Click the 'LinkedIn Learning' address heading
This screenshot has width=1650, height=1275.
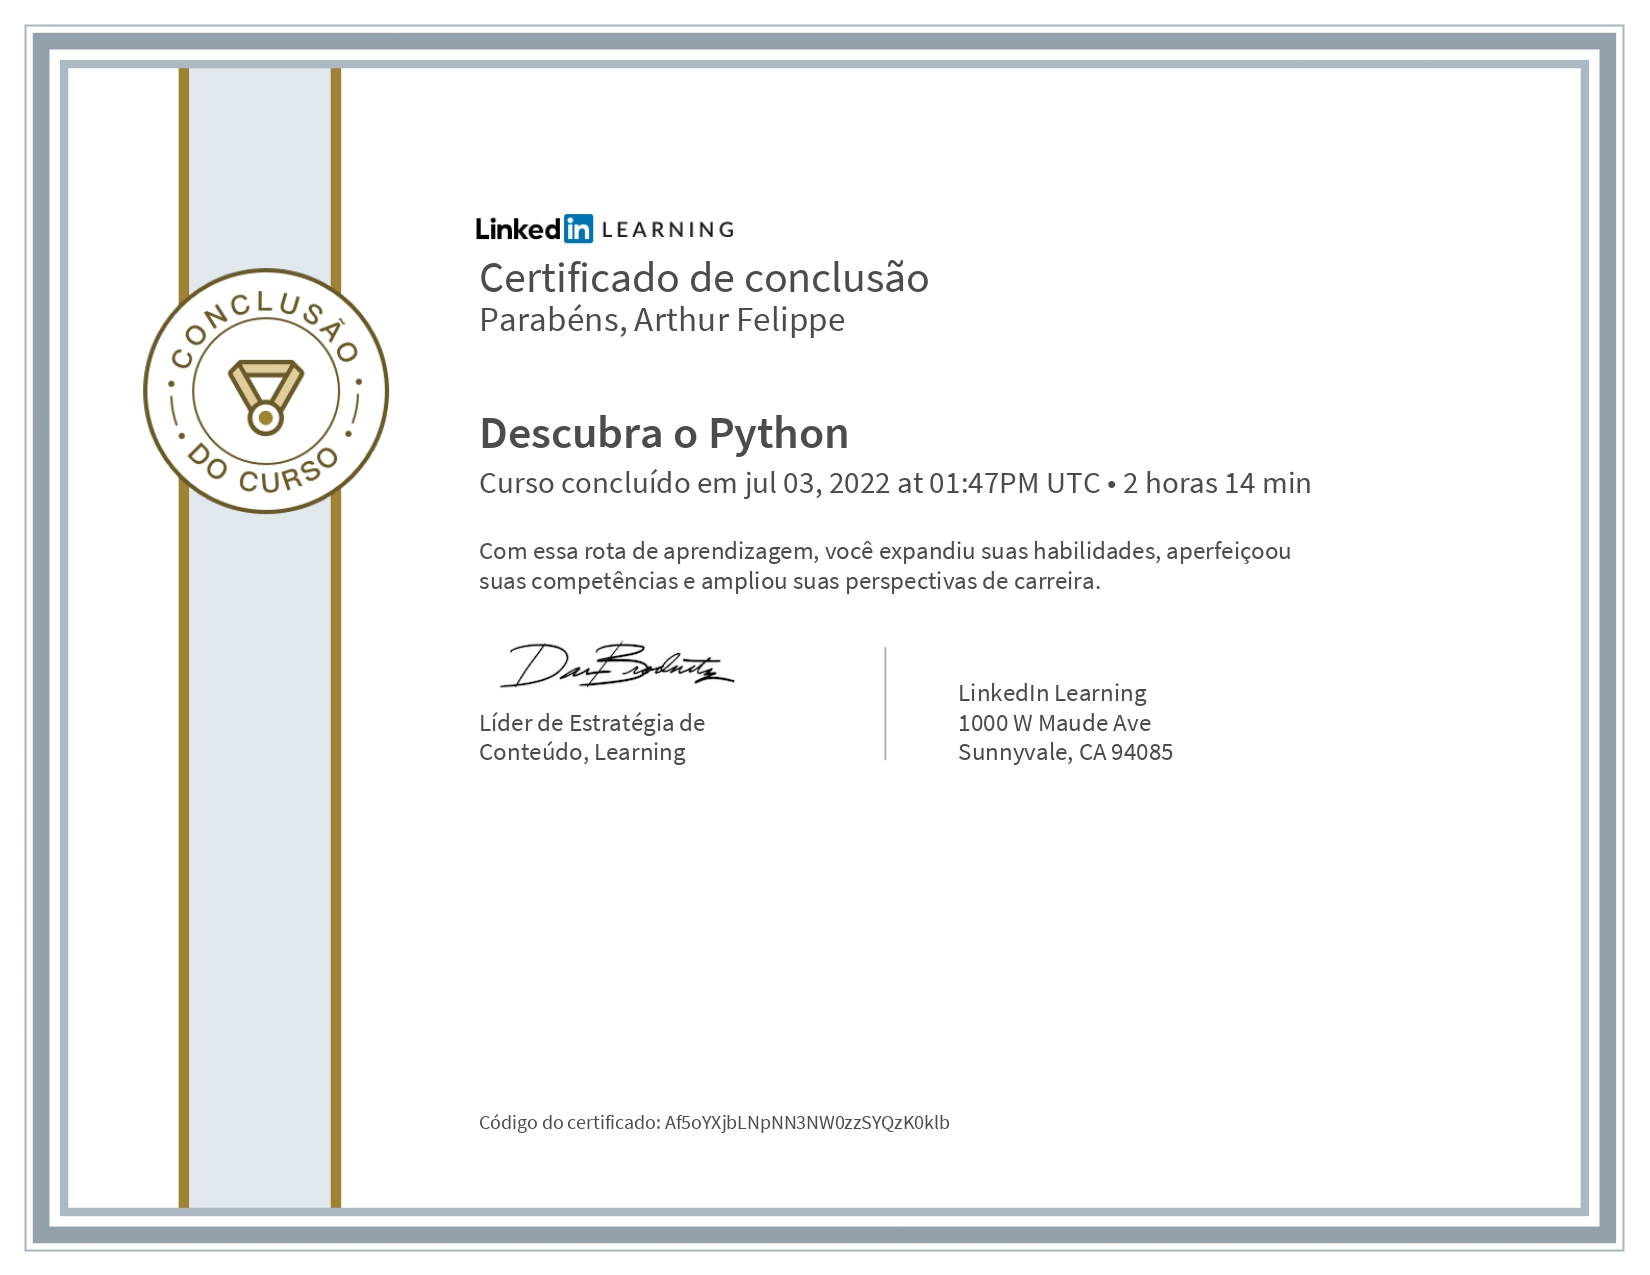coord(1052,693)
